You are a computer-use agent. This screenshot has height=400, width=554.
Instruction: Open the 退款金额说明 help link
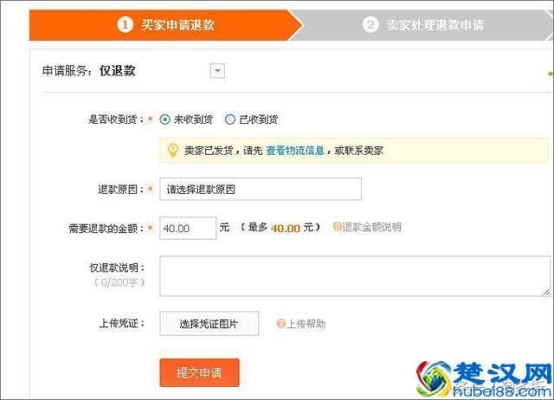[x=367, y=227]
